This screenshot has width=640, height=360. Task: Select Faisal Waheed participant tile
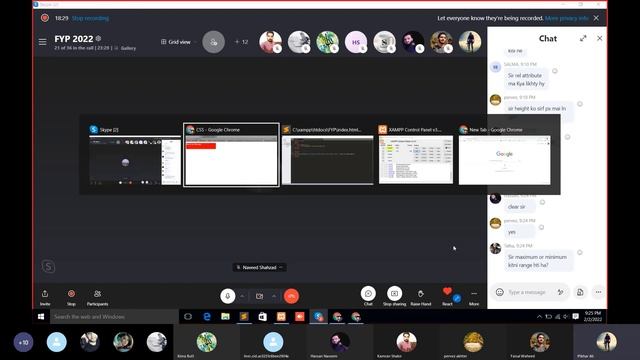click(540, 342)
